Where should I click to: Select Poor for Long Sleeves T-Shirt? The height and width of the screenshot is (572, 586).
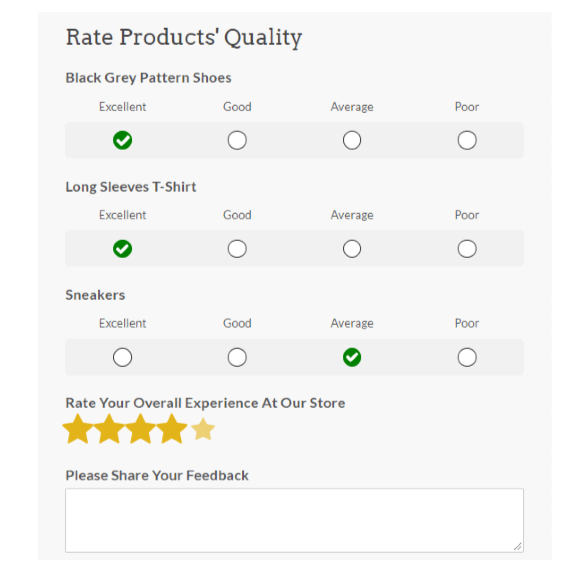click(467, 249)
